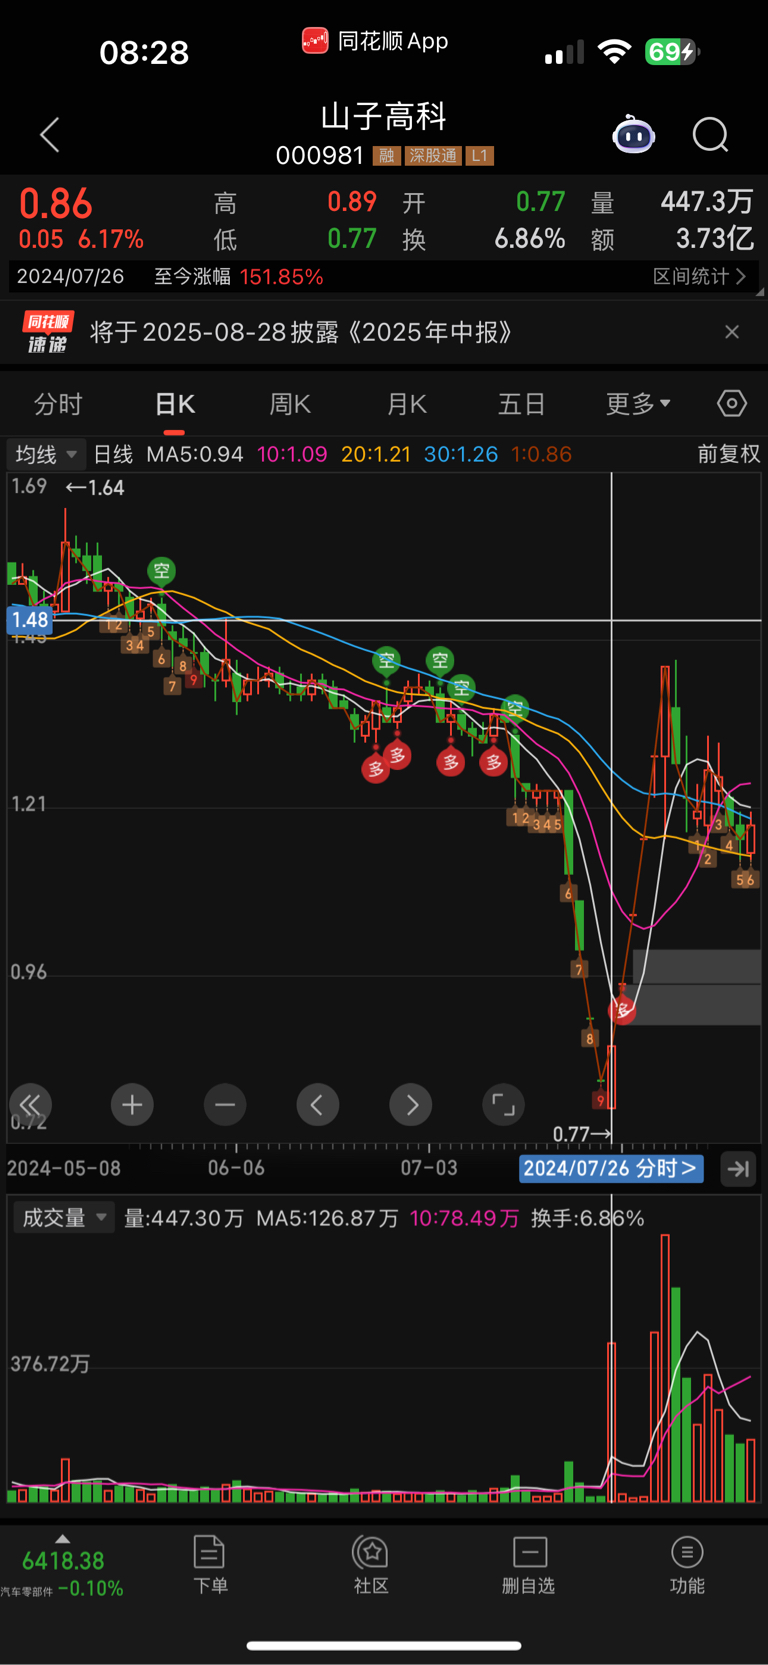Tap the stock name 山子高科
The width and height of the screenshot is (768, 1665).
coord(384,116)
